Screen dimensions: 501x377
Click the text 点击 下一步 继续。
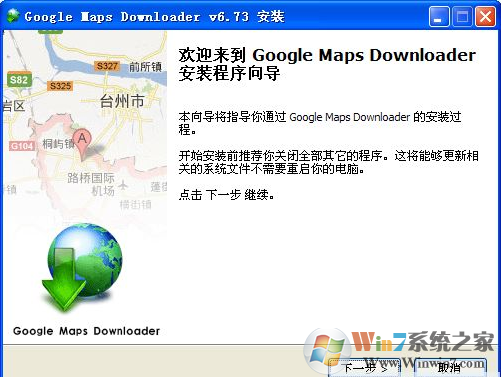click(x=227, y=195)
